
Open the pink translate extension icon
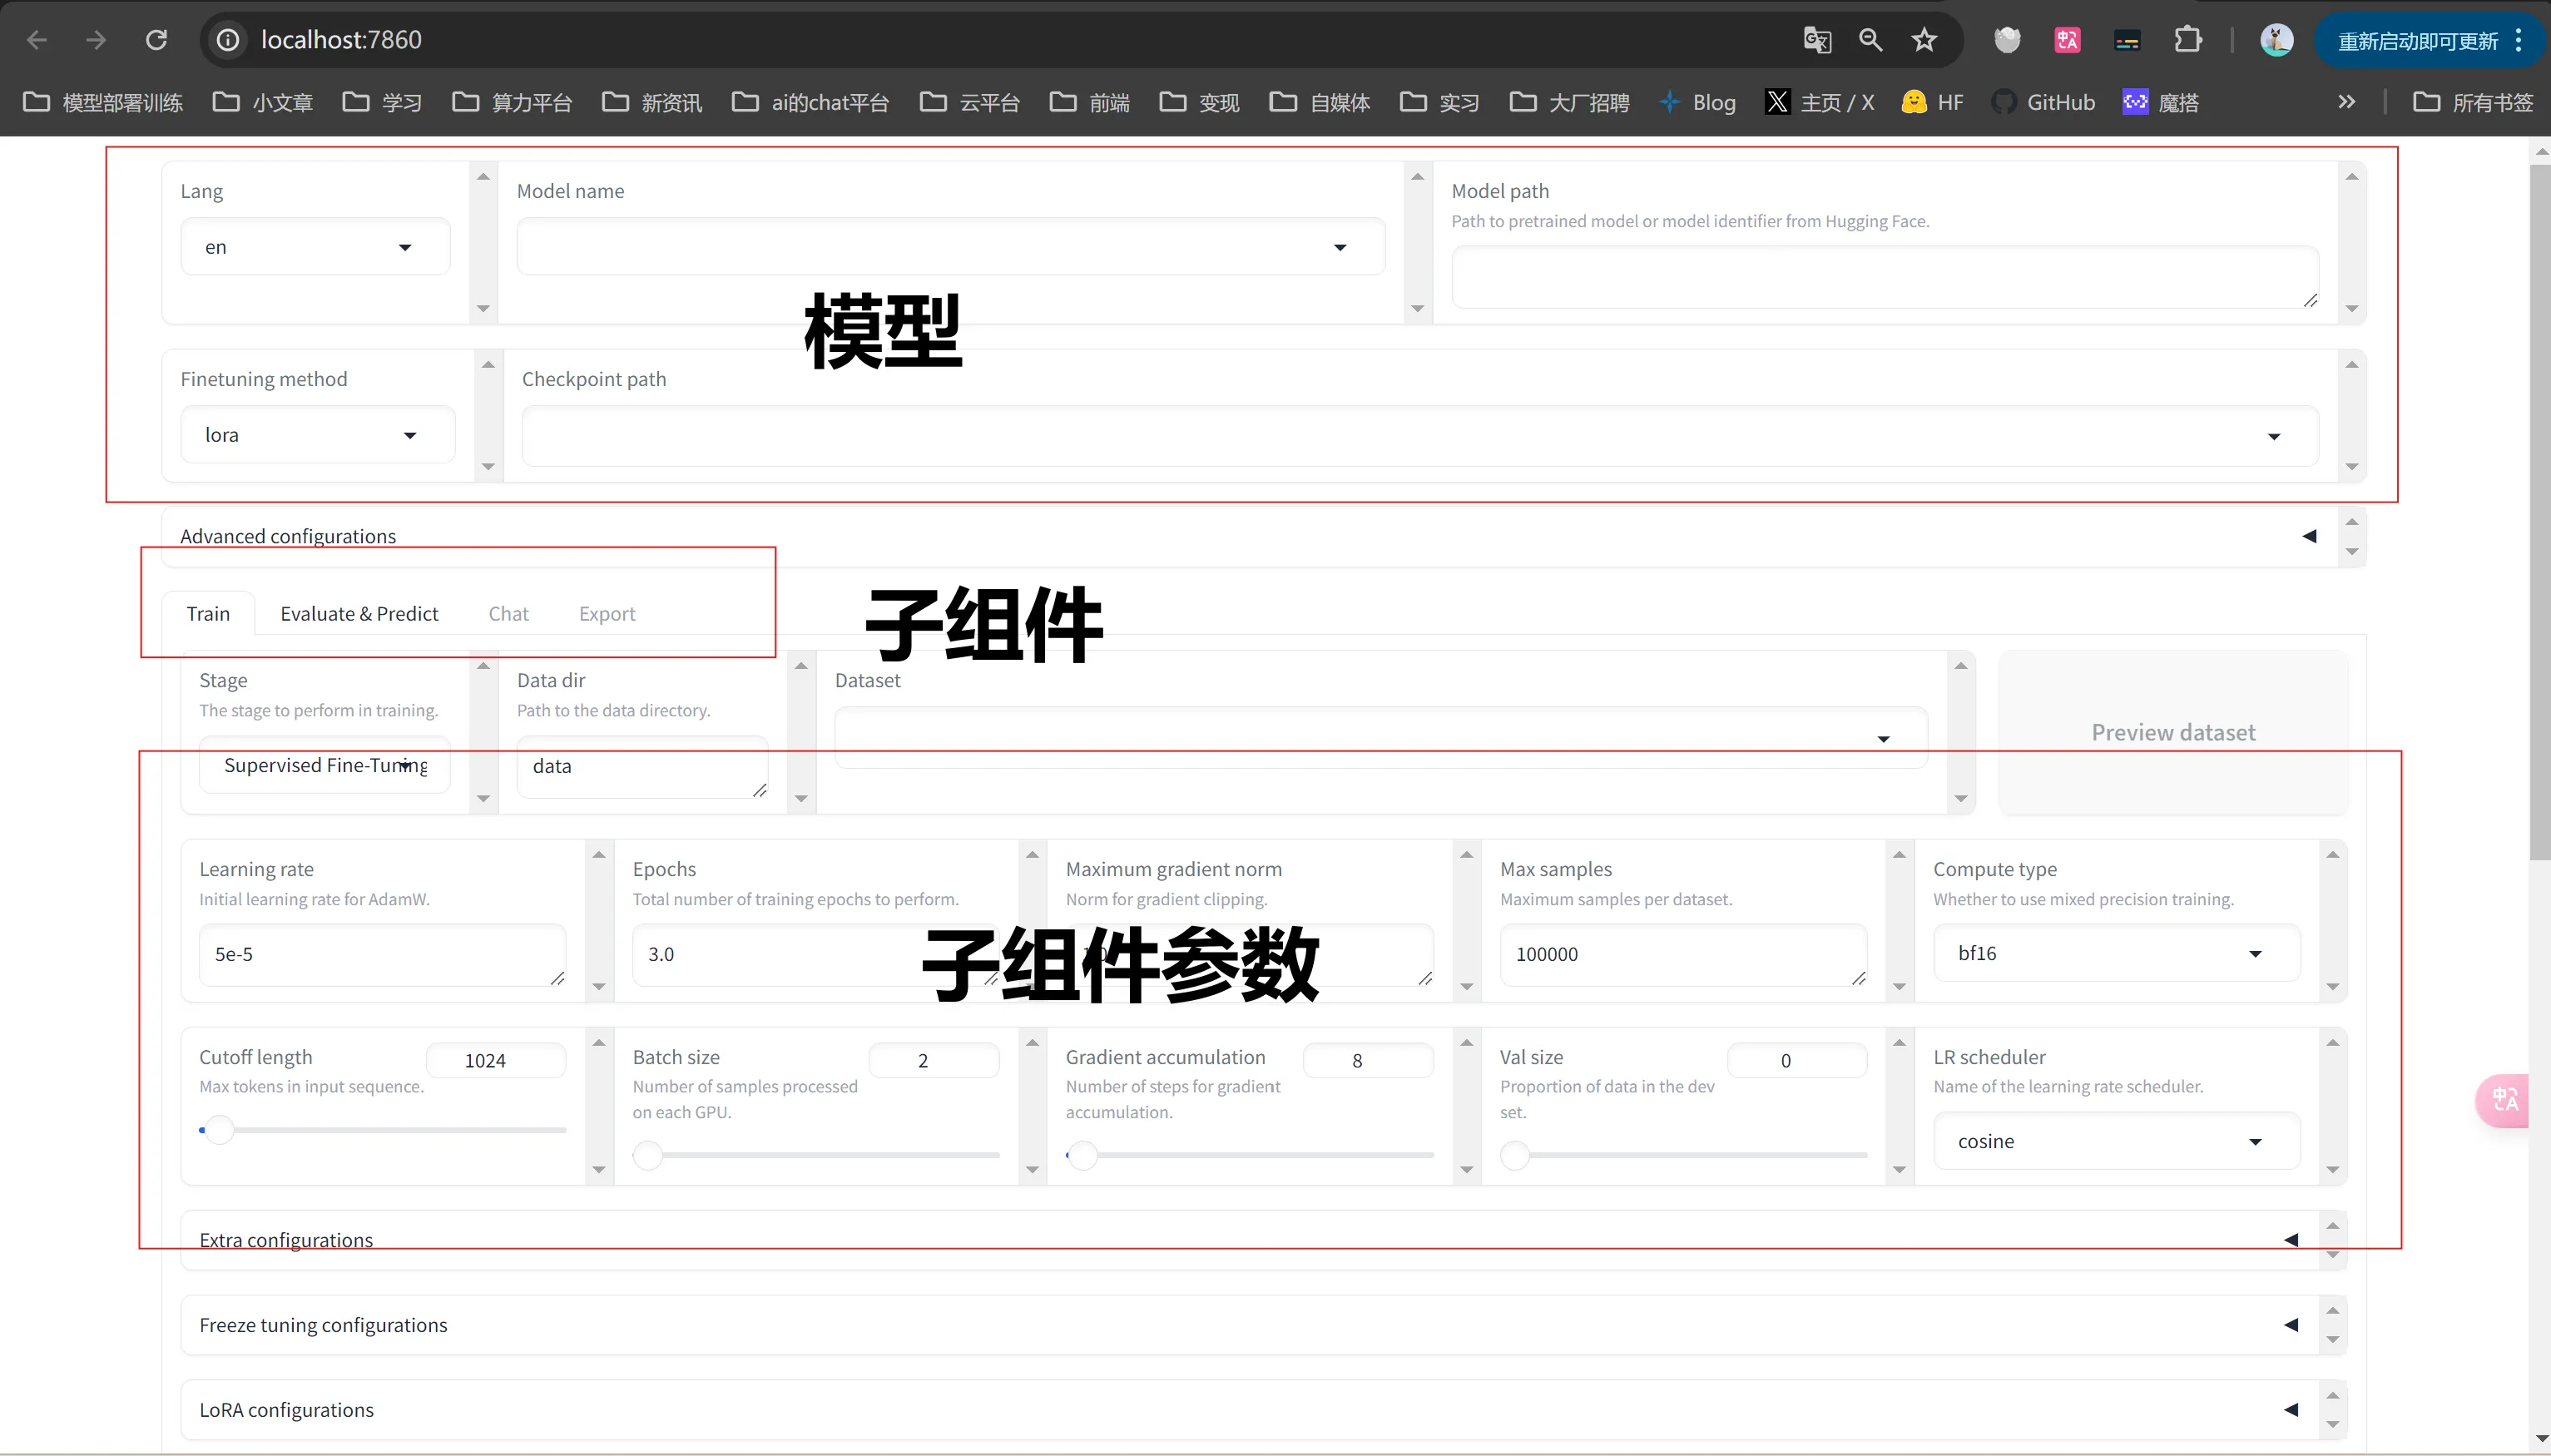pyautogui.click(x=2067, y=40)
